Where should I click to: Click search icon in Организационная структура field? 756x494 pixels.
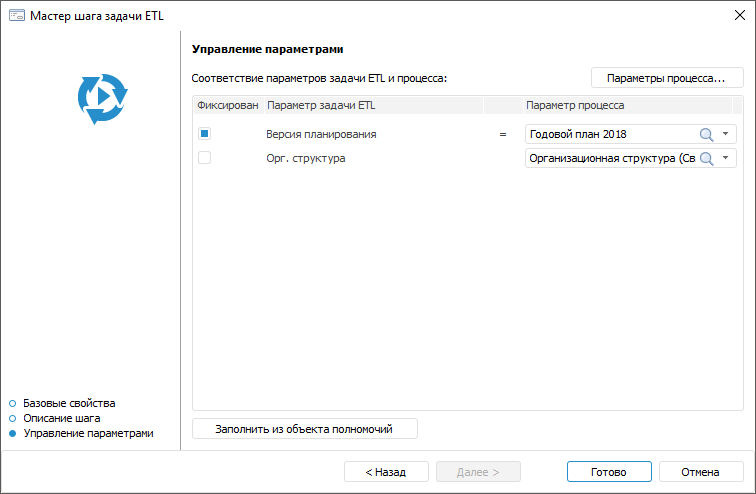[706, 158]
